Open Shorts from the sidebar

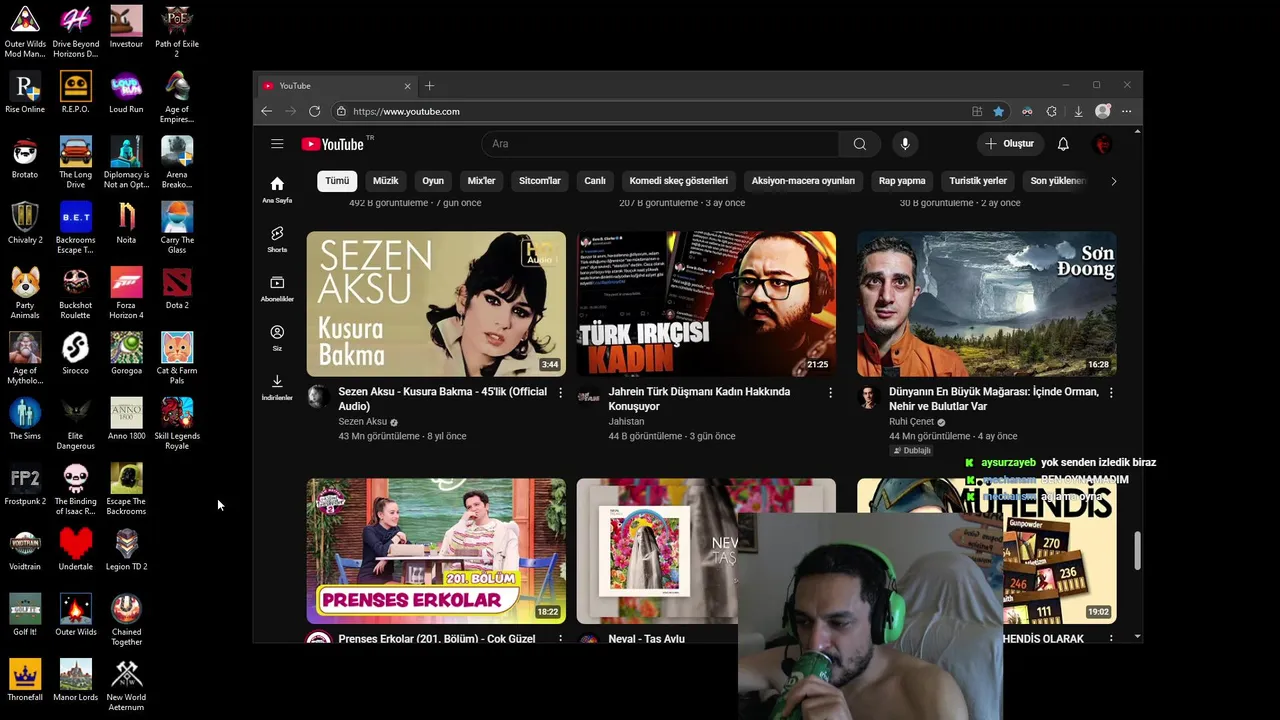277,239
